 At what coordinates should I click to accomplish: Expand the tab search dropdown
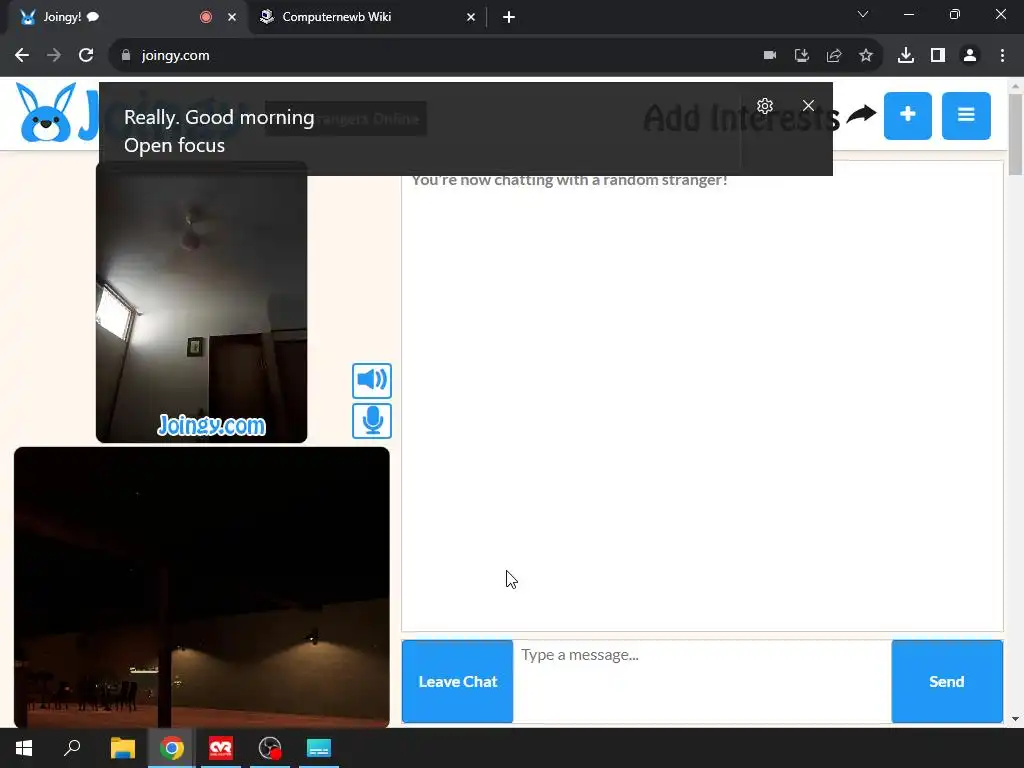point(863,14)
